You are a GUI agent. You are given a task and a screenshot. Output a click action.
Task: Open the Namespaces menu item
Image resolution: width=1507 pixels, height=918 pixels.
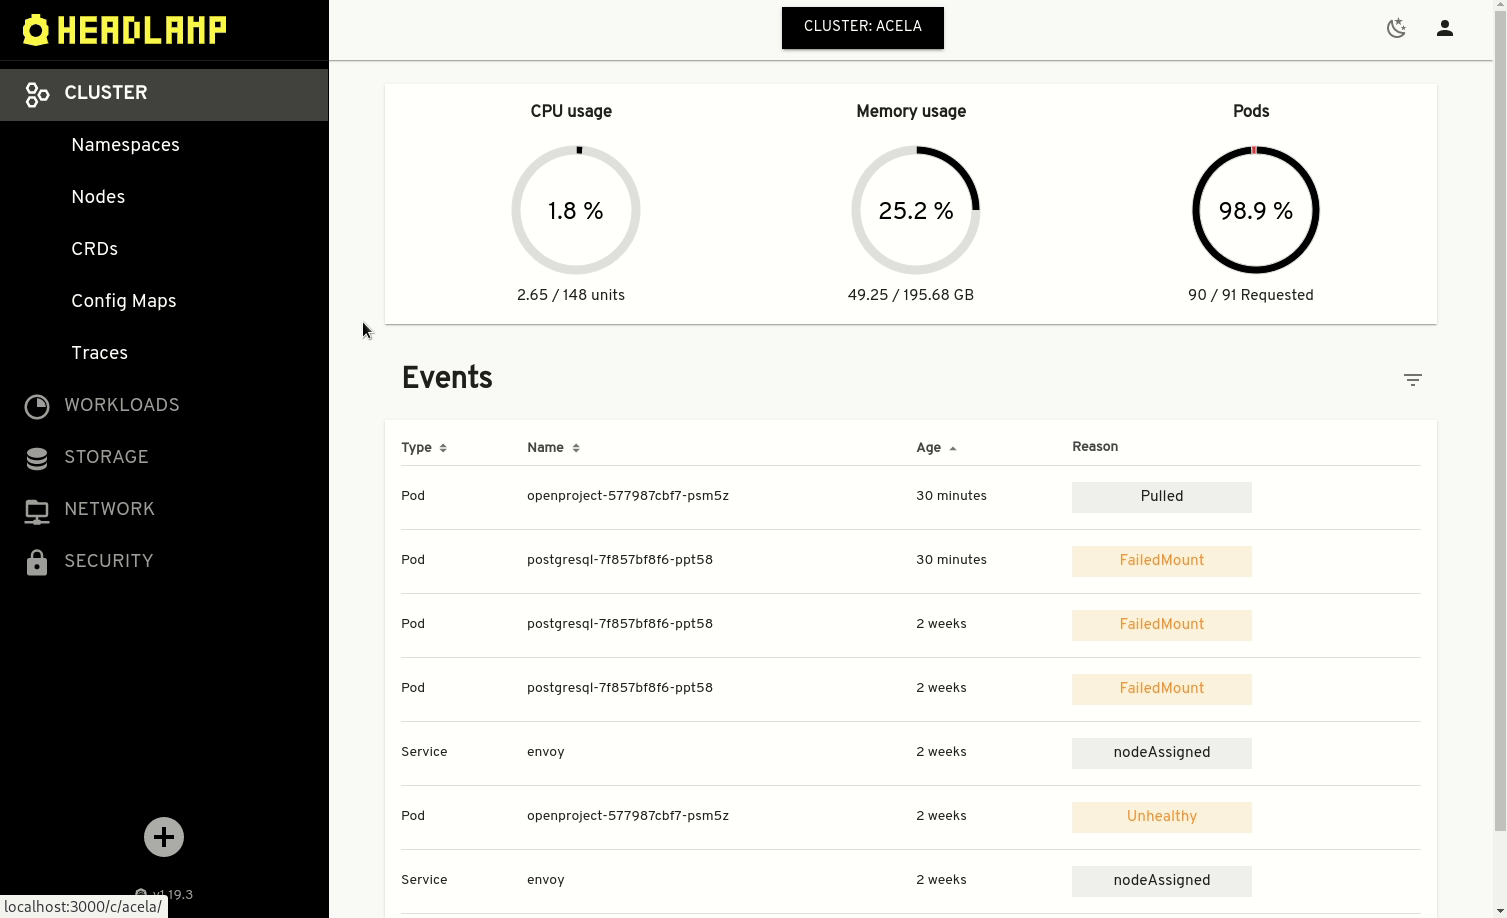(x=124, y=145)
